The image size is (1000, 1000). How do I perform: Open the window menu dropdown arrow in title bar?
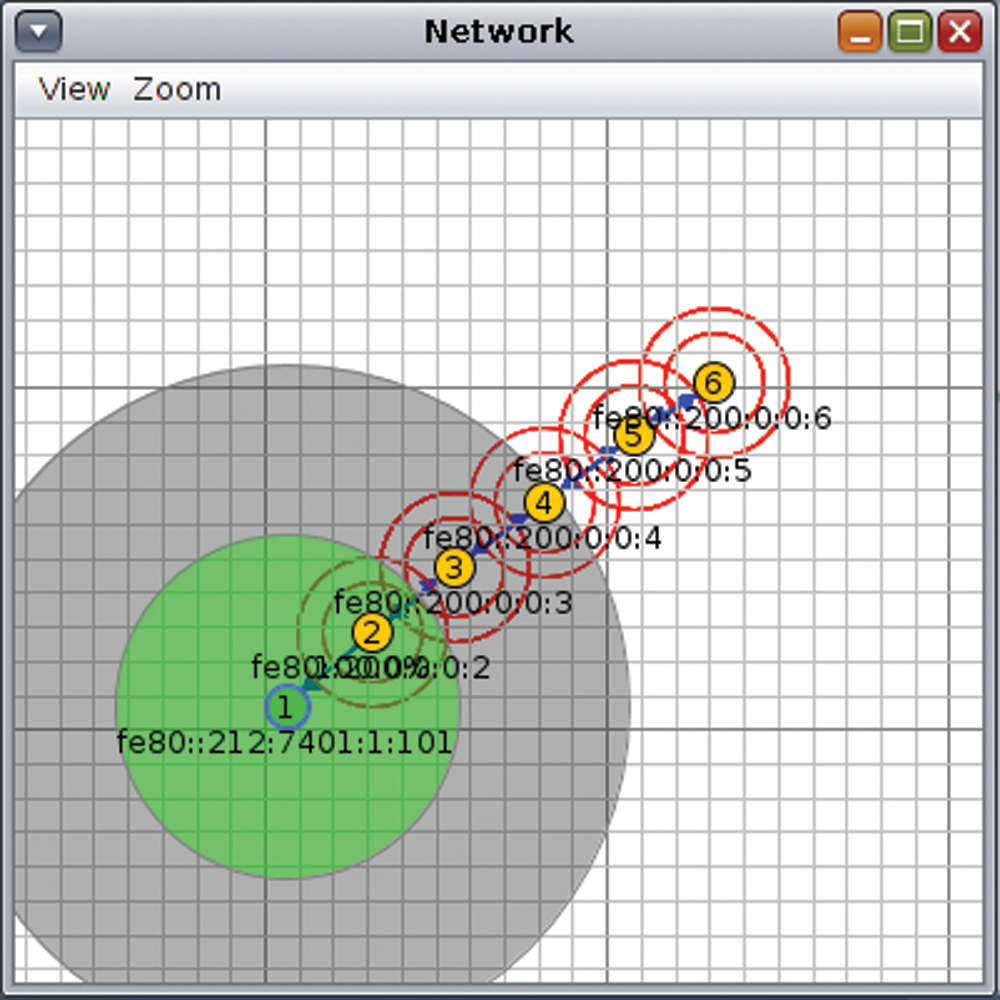click(x=39, y=32)
